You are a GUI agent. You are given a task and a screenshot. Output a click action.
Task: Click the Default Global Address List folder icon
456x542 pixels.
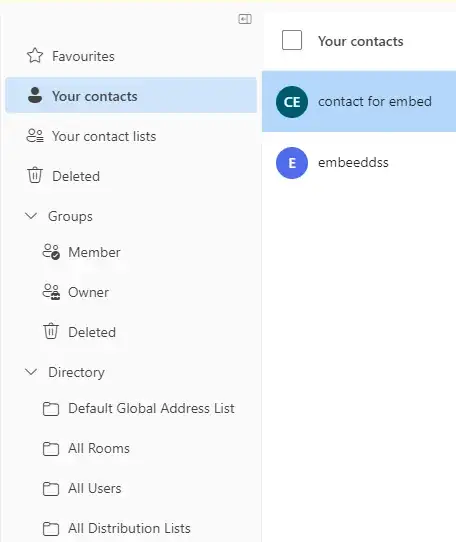click(51, 409)
